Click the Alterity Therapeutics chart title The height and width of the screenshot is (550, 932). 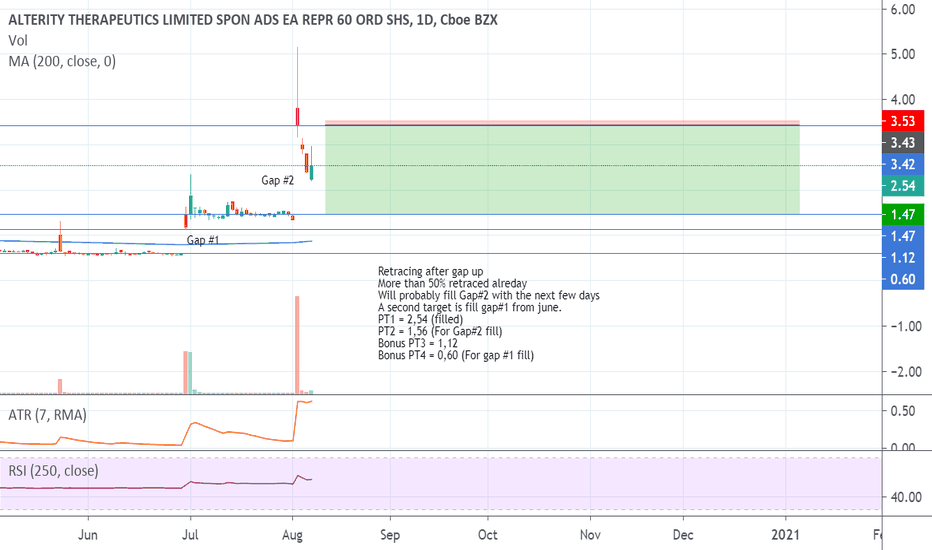pos(253,20)
